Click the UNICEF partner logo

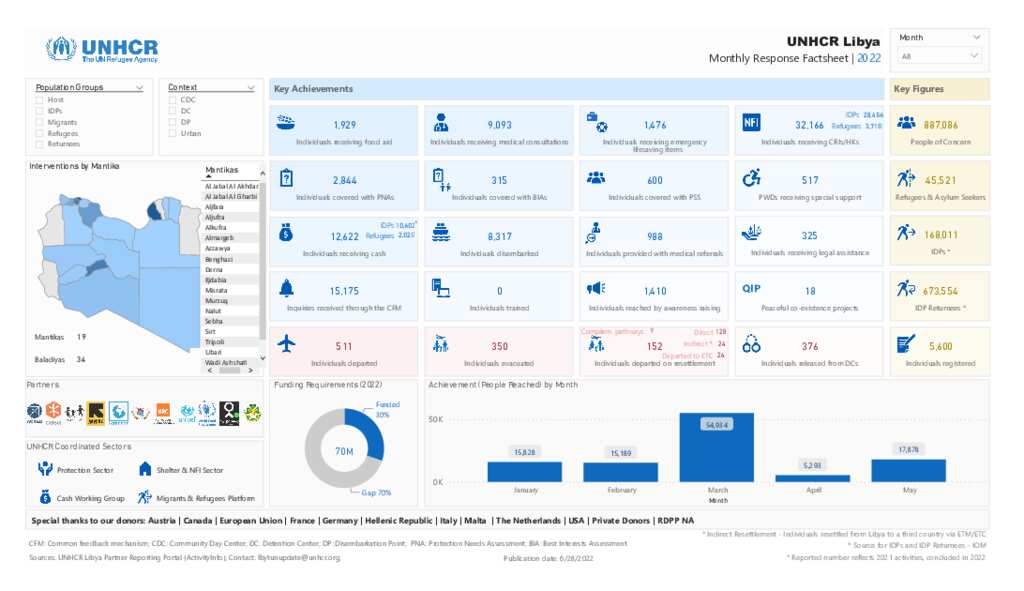point(187,413)
